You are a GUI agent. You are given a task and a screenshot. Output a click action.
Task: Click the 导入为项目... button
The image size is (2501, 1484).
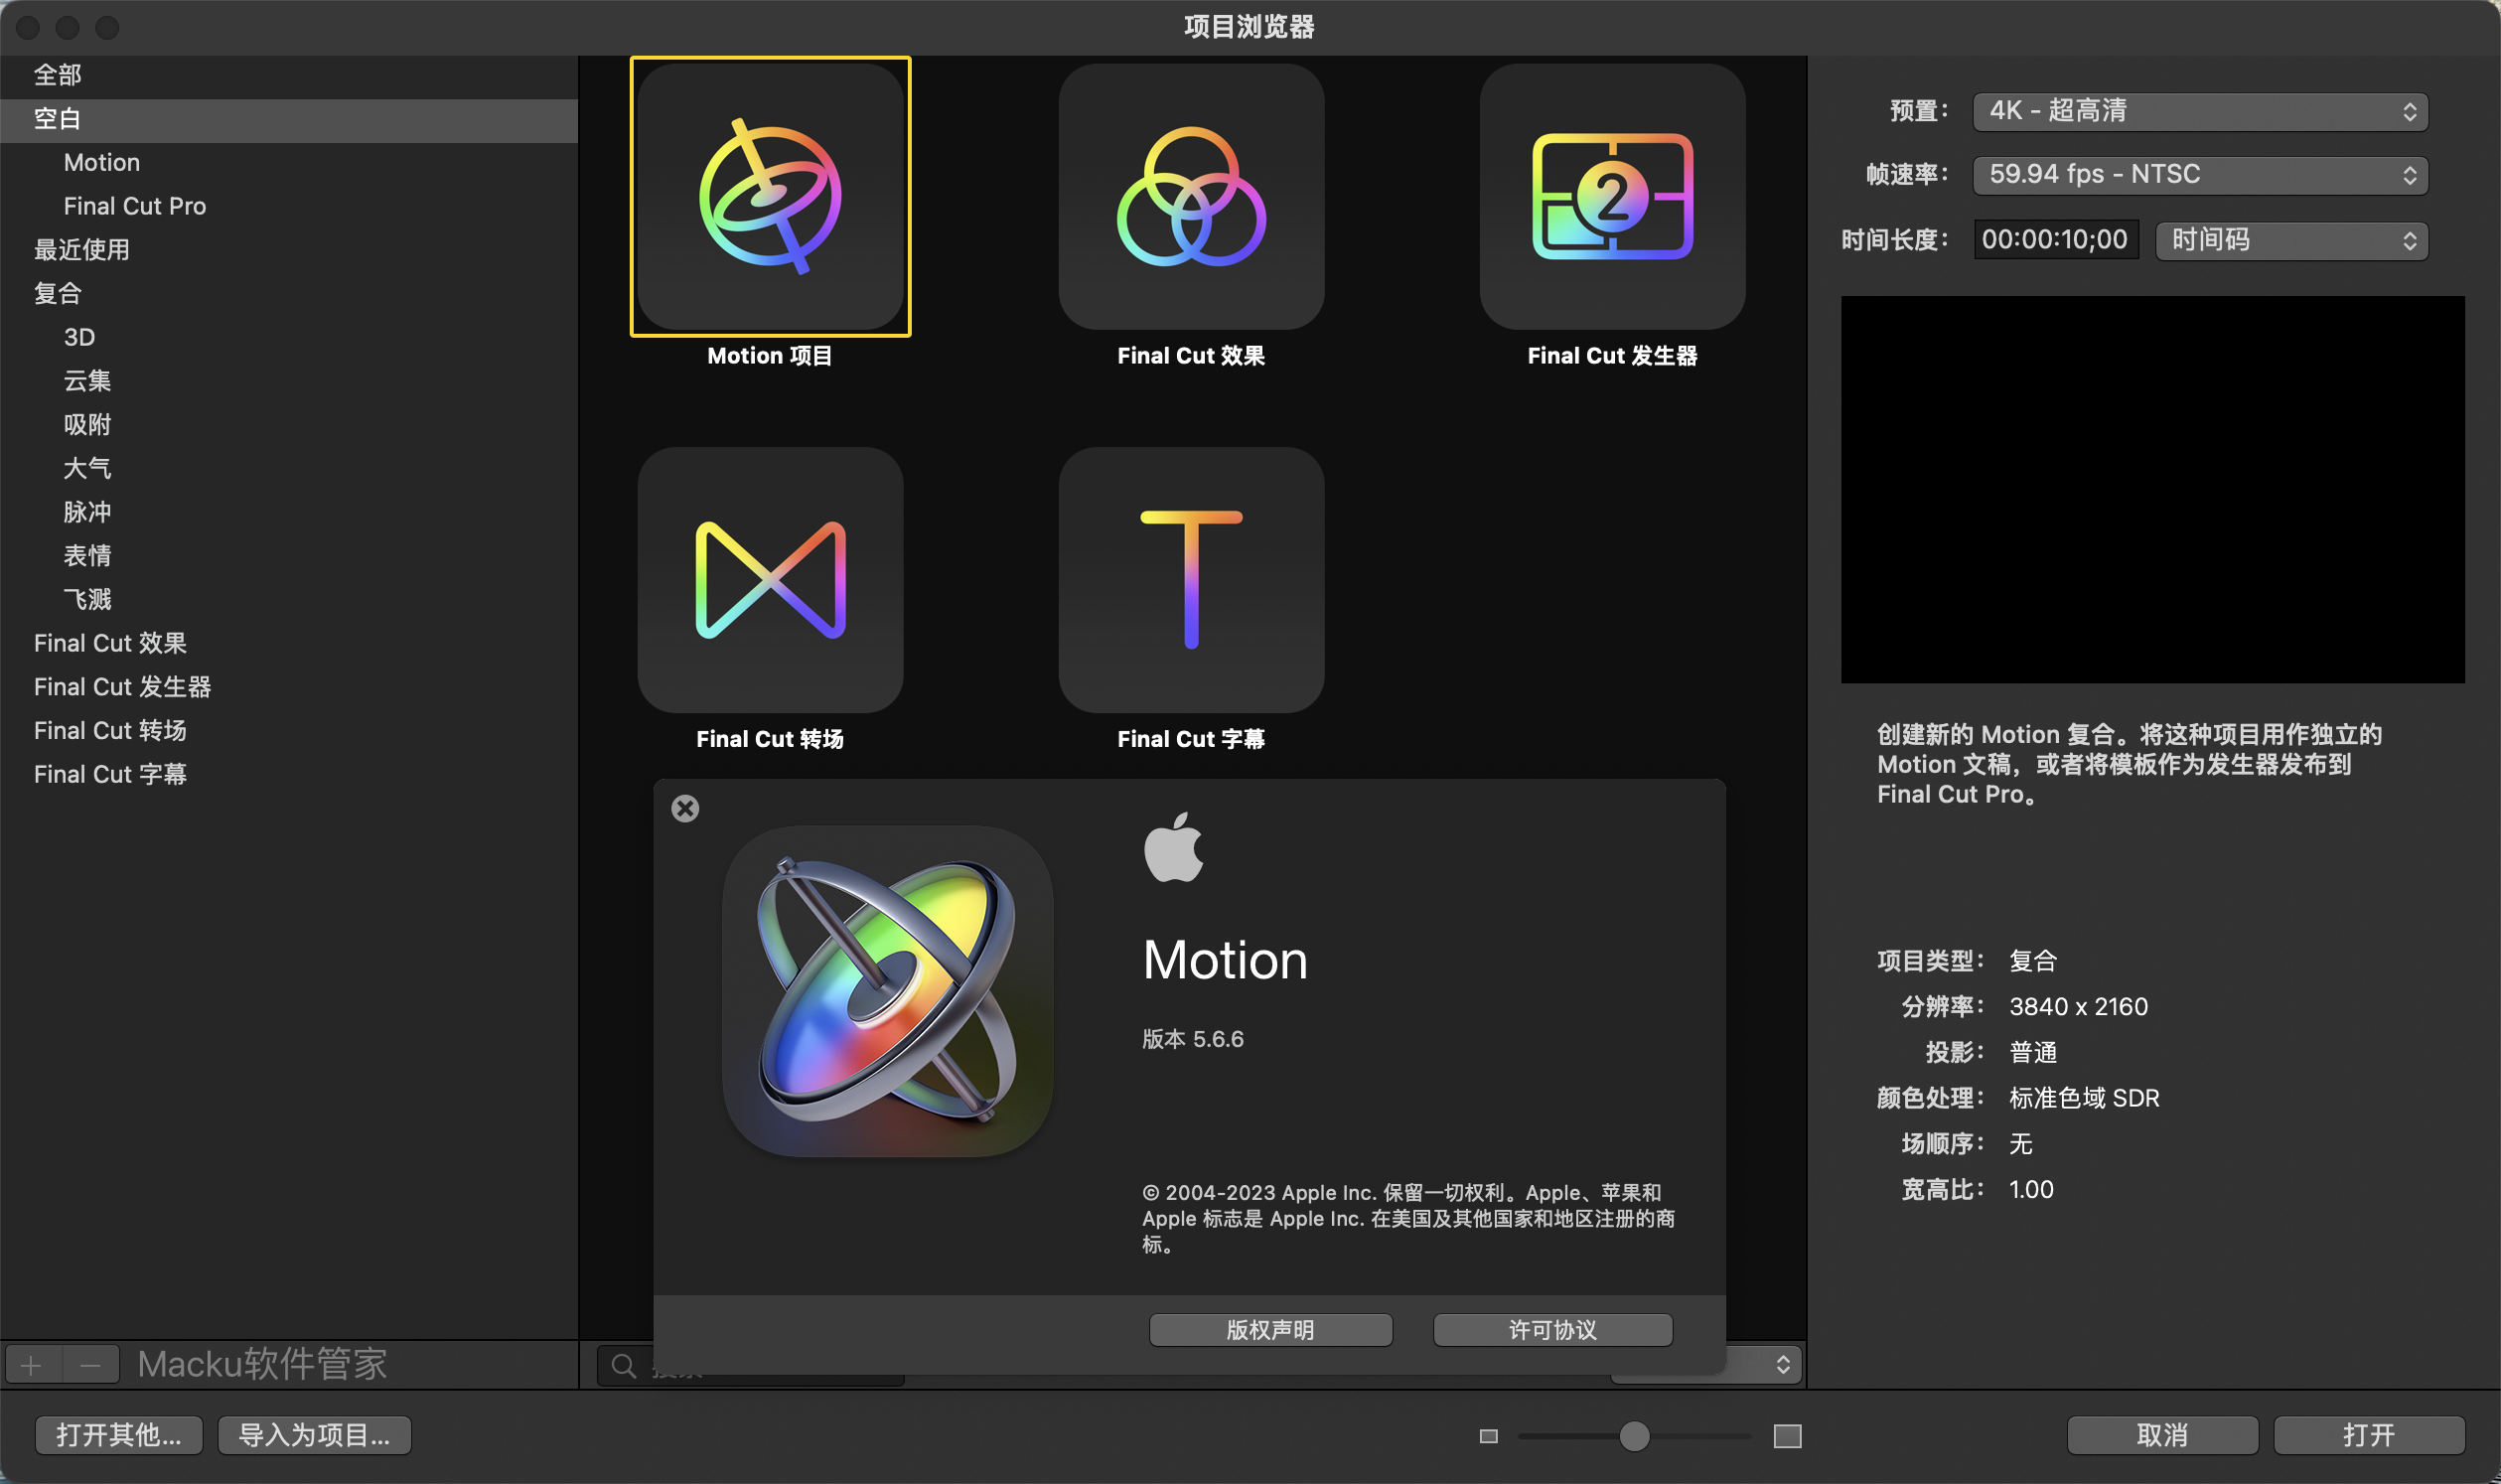[x=314, y=1436]
